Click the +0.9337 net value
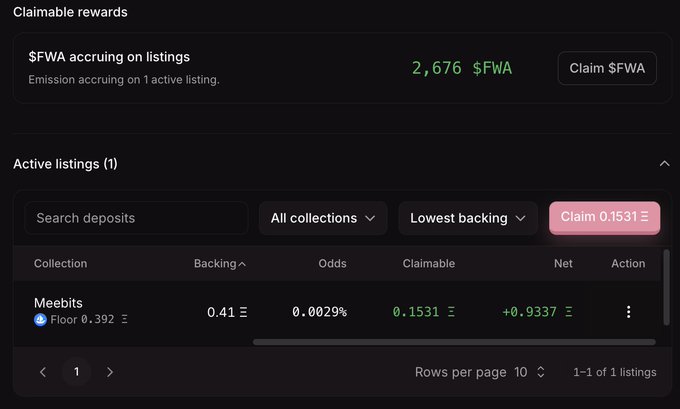The image size is (680, 409). (x=537, y=312)
